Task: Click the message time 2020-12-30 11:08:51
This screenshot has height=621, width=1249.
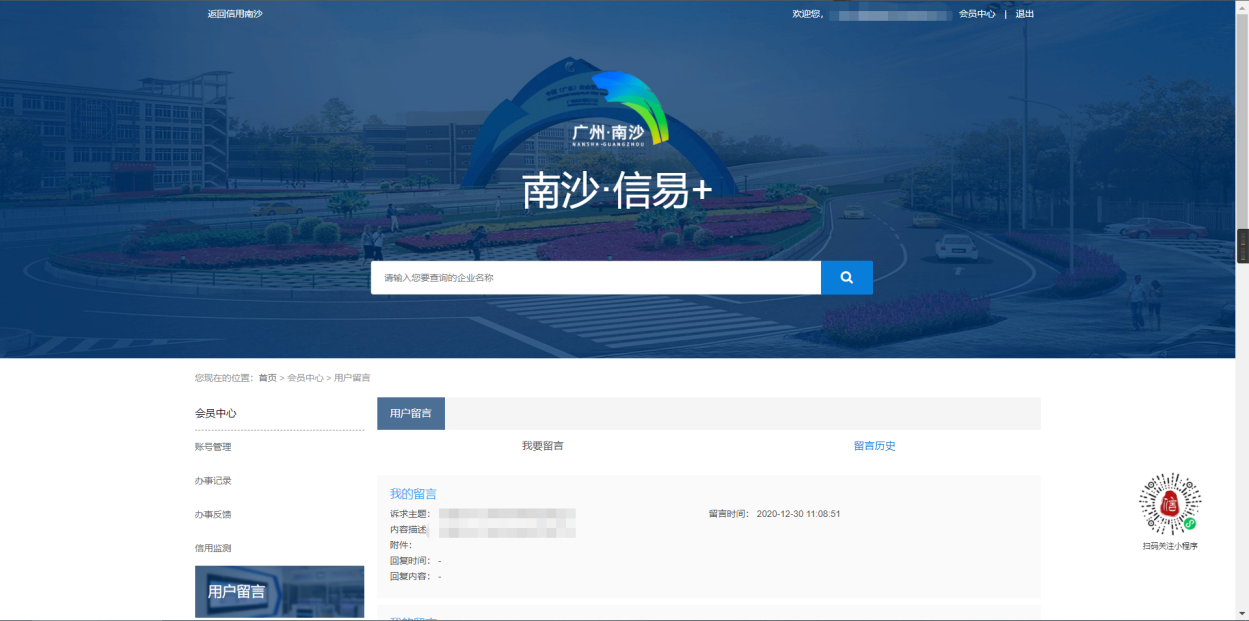Action: point(798,514)
